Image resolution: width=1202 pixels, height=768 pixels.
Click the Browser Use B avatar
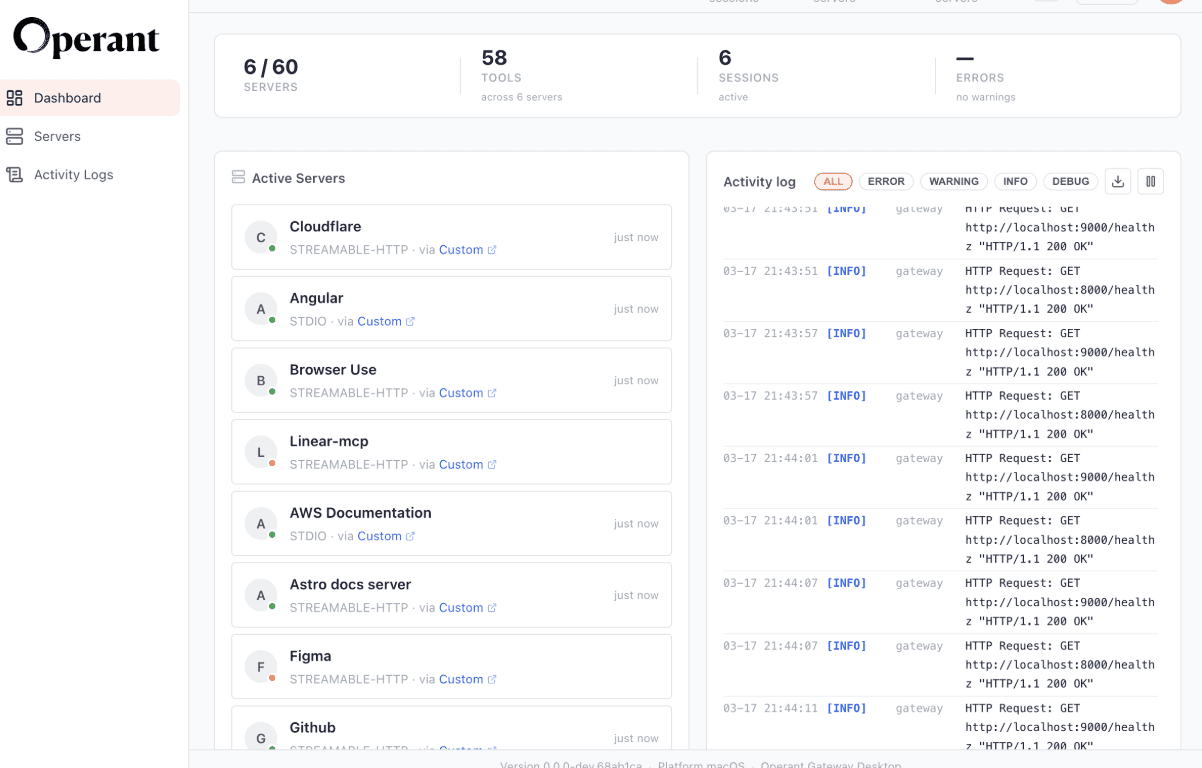[261, 380]
